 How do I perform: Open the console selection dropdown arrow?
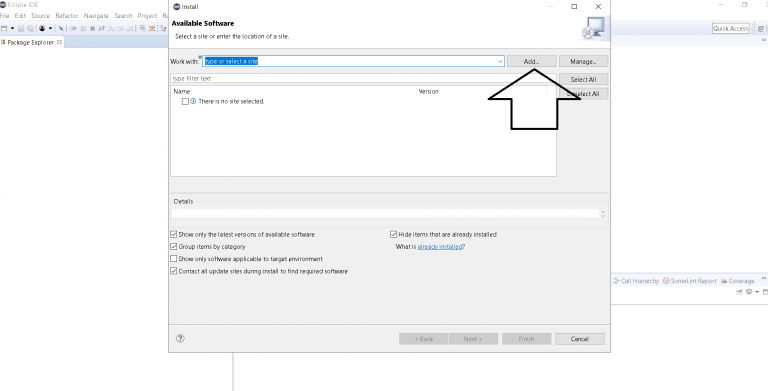pos(757,292)
